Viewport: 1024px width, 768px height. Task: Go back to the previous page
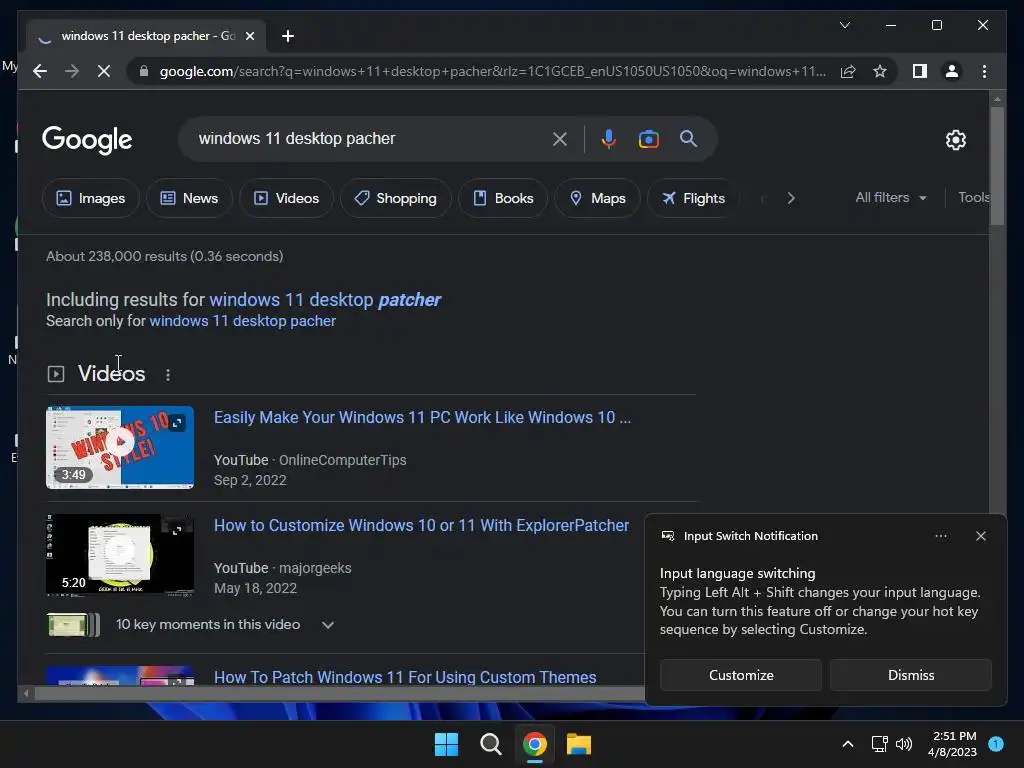pyautogui.click(x=40, y=71)
